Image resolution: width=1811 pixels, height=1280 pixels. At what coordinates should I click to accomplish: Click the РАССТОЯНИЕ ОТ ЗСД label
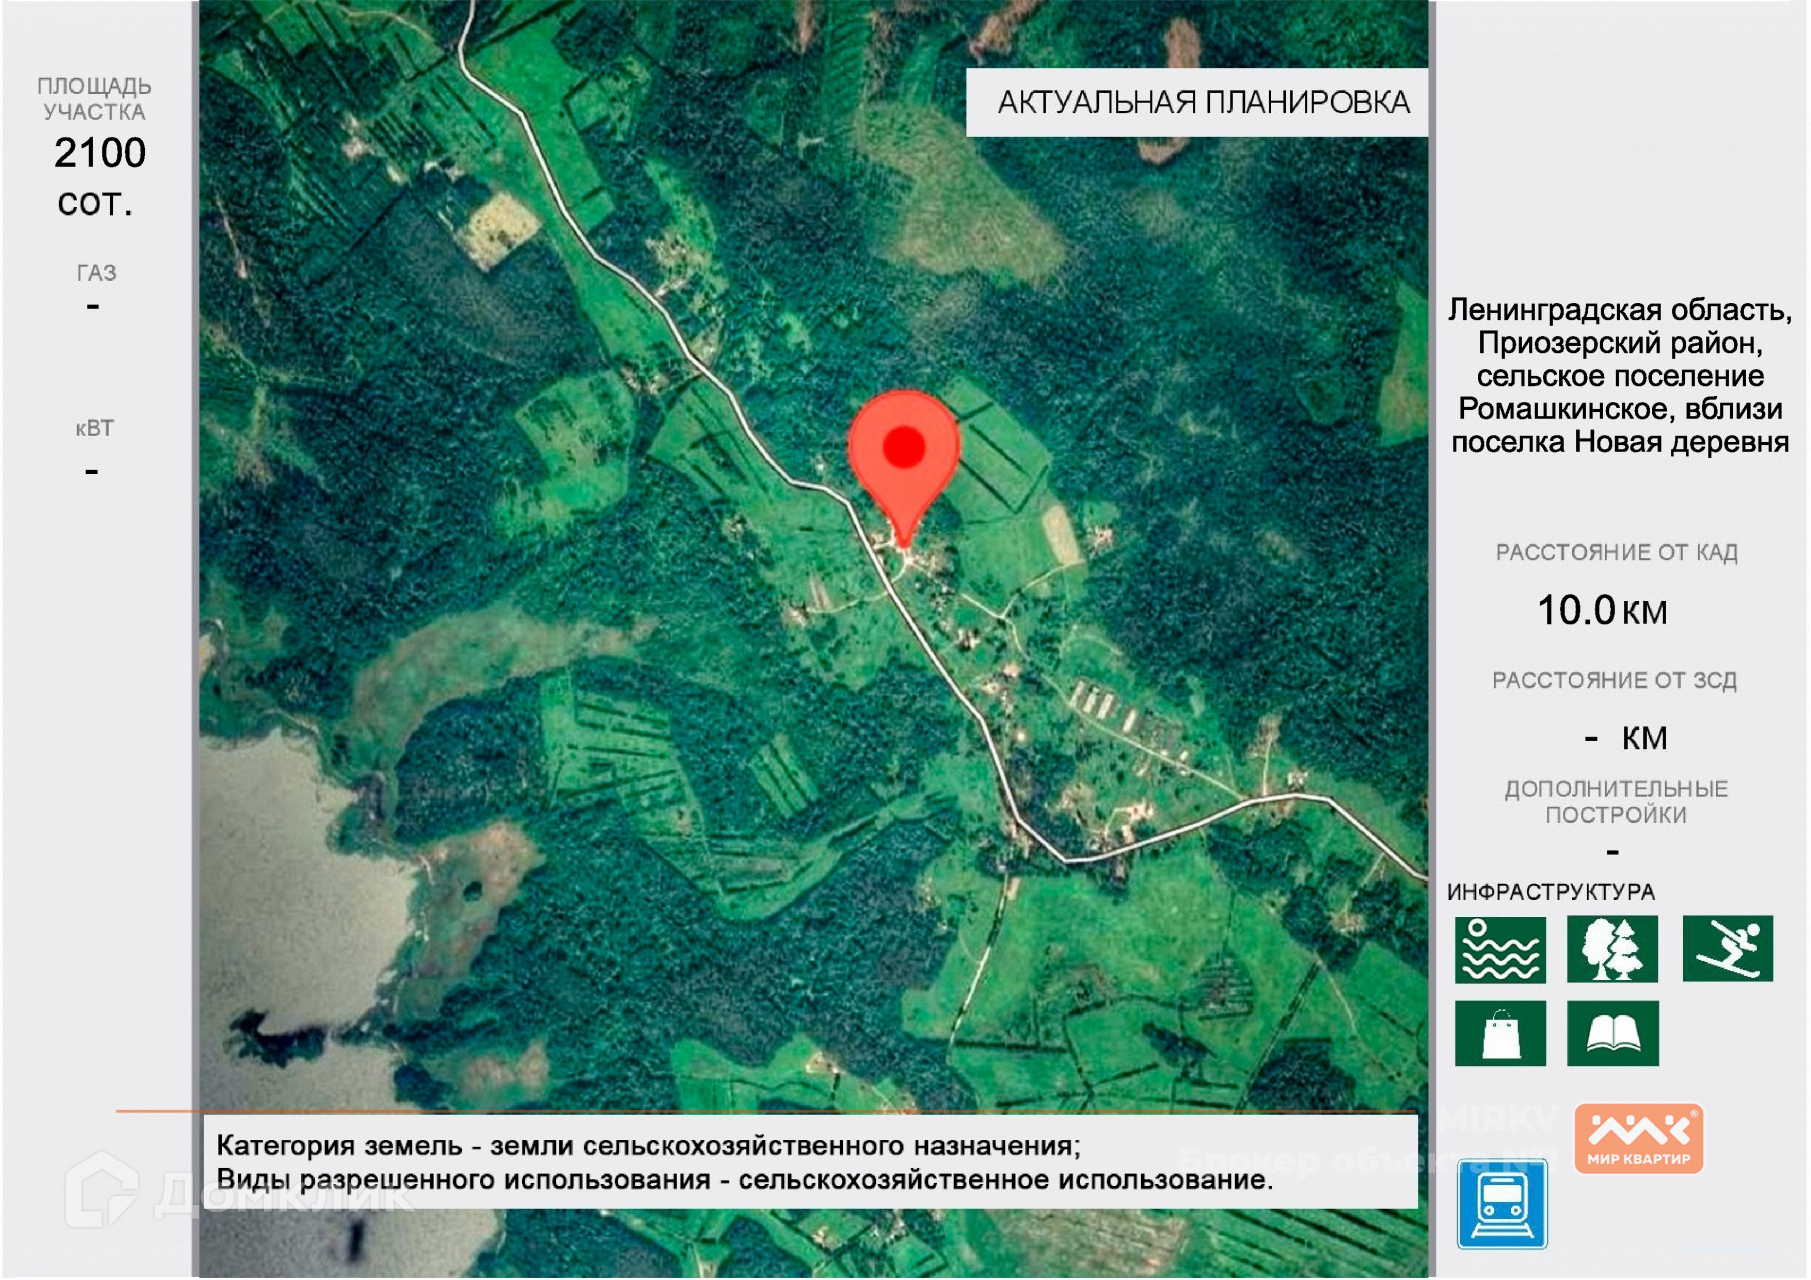click(1614, 680)
